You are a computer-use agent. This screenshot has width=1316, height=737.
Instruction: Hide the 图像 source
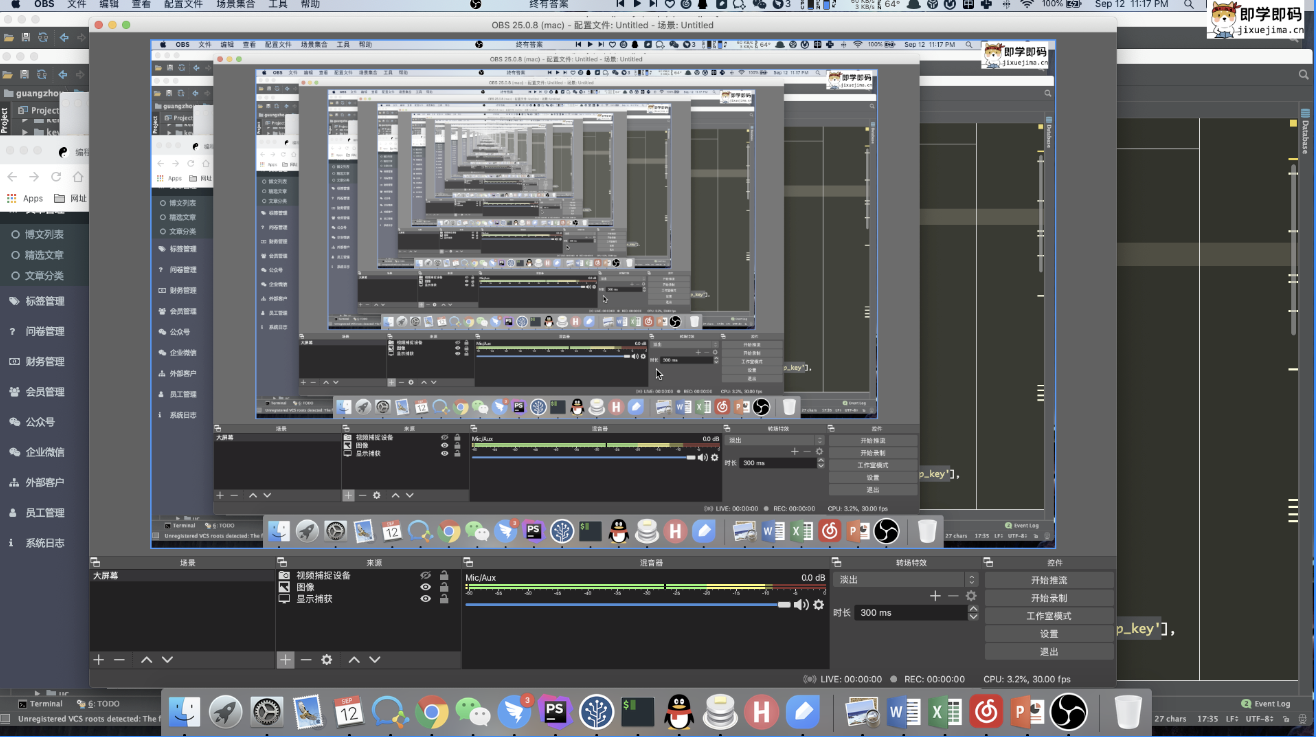click(425, 587)
